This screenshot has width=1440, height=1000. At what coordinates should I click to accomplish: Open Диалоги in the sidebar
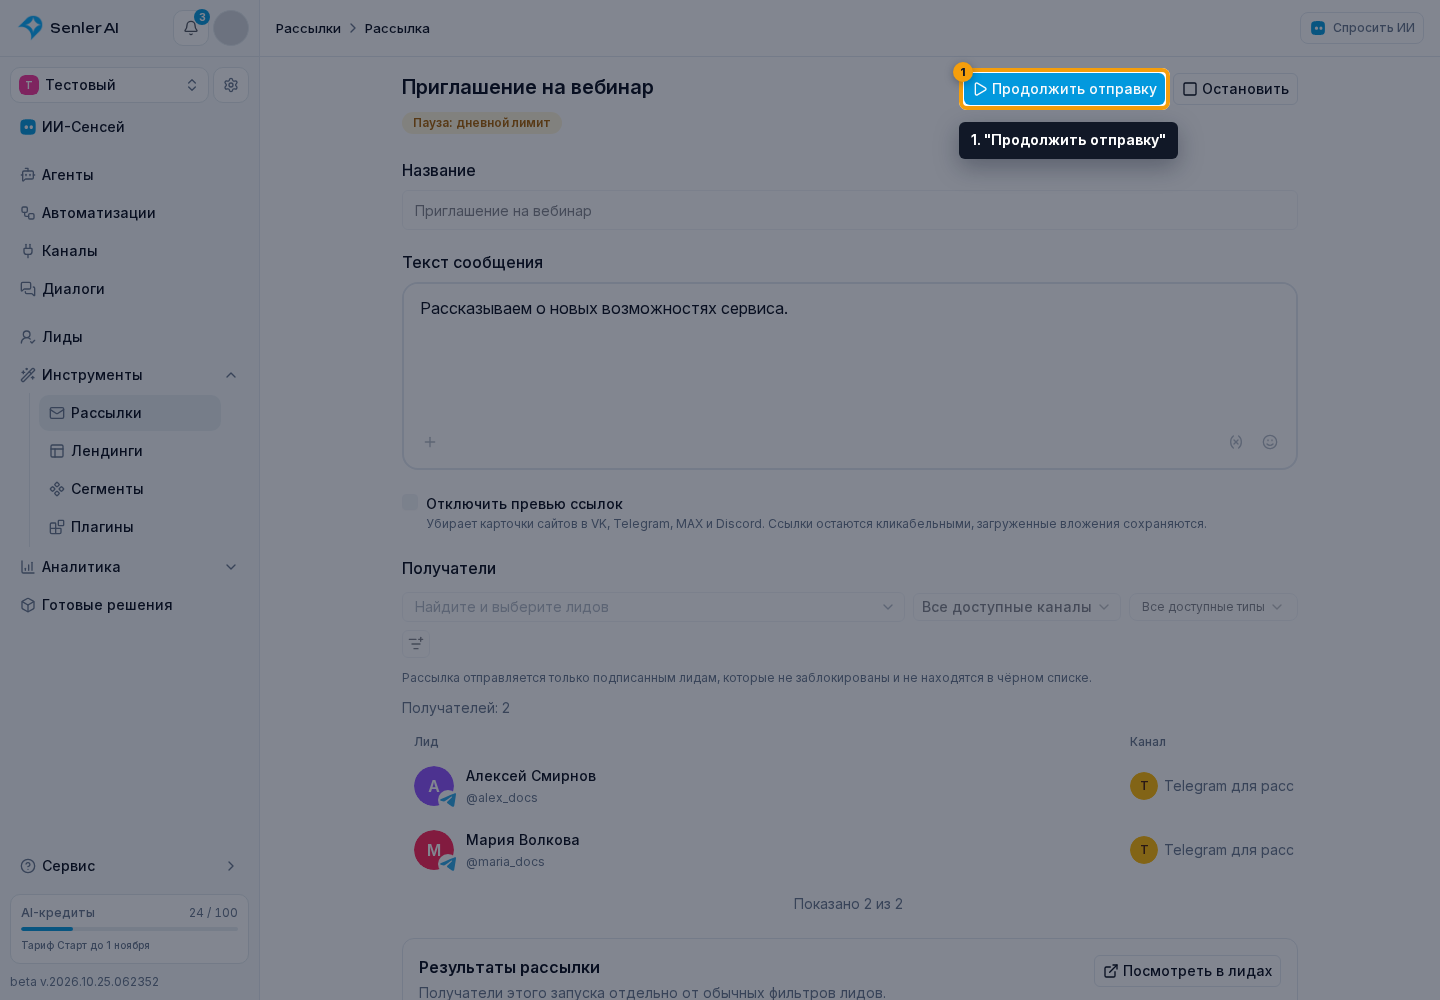point(129,289)
